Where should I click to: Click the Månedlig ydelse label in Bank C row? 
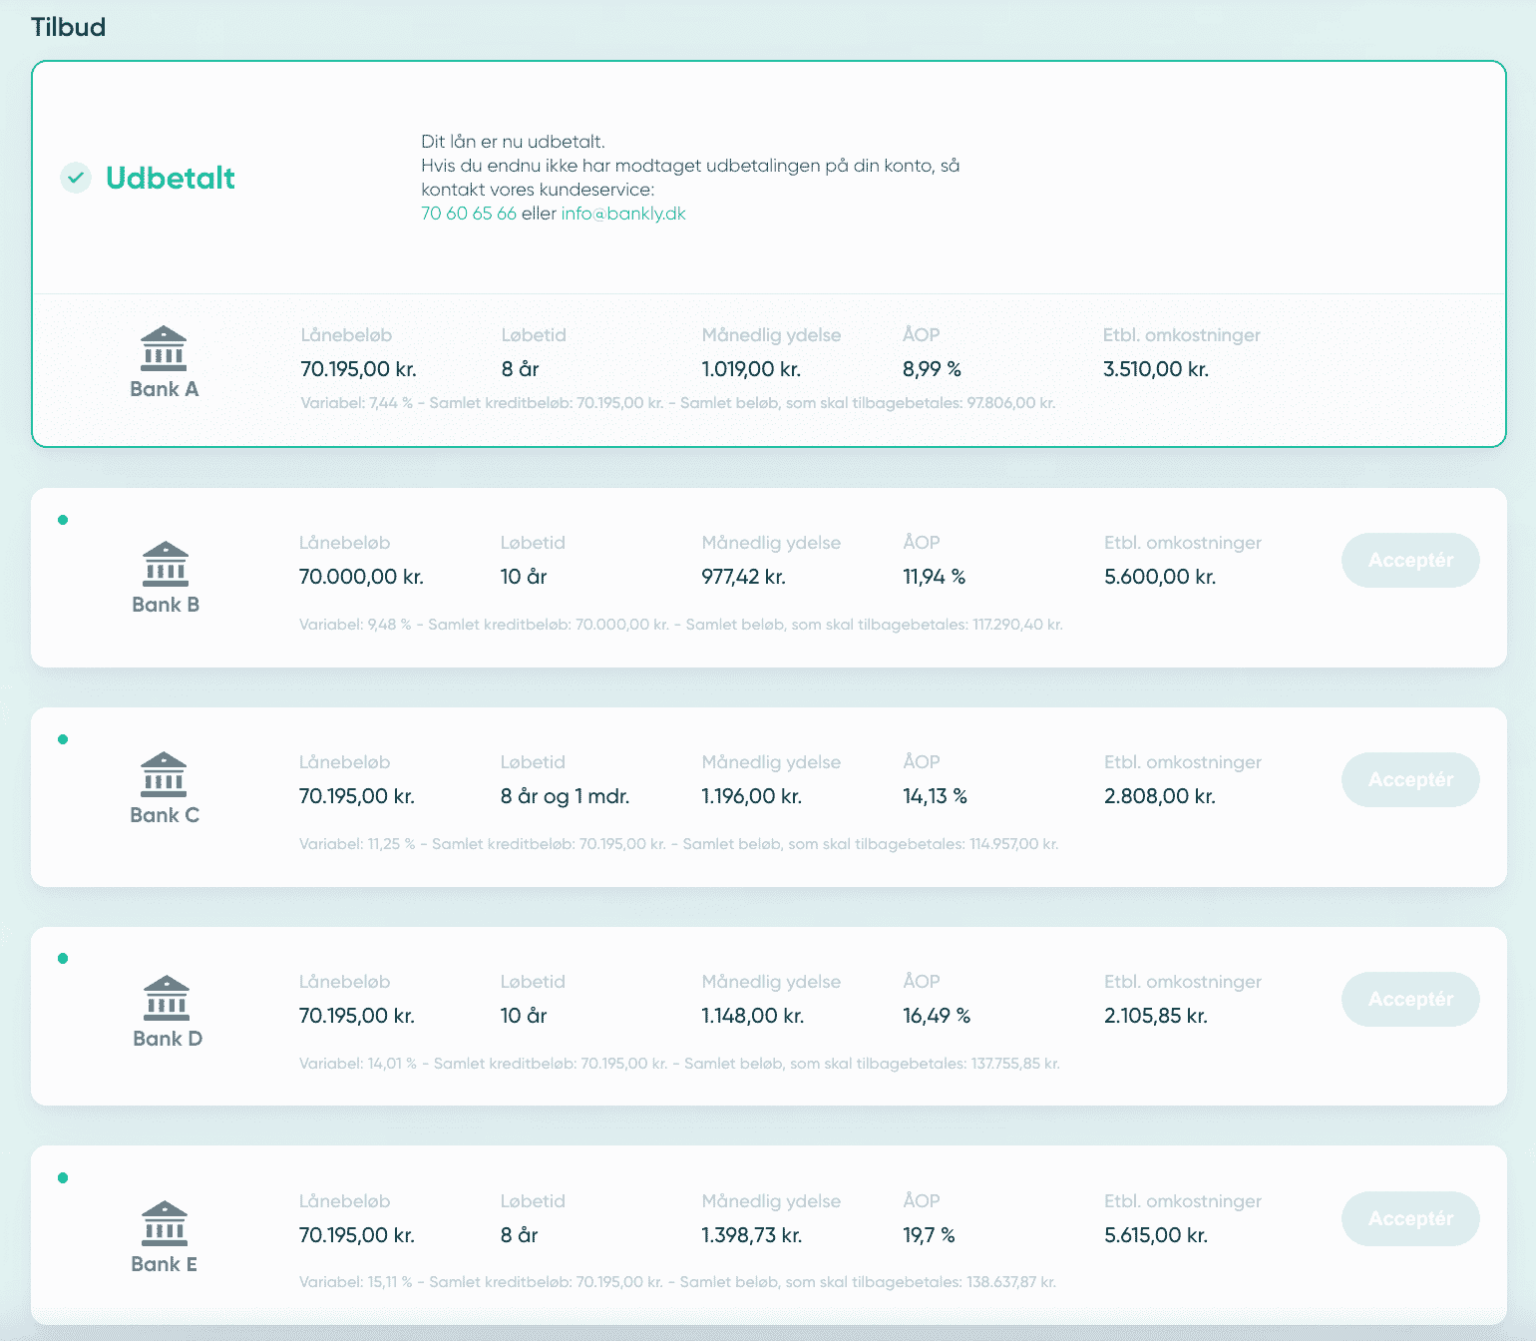coord(771,762)
